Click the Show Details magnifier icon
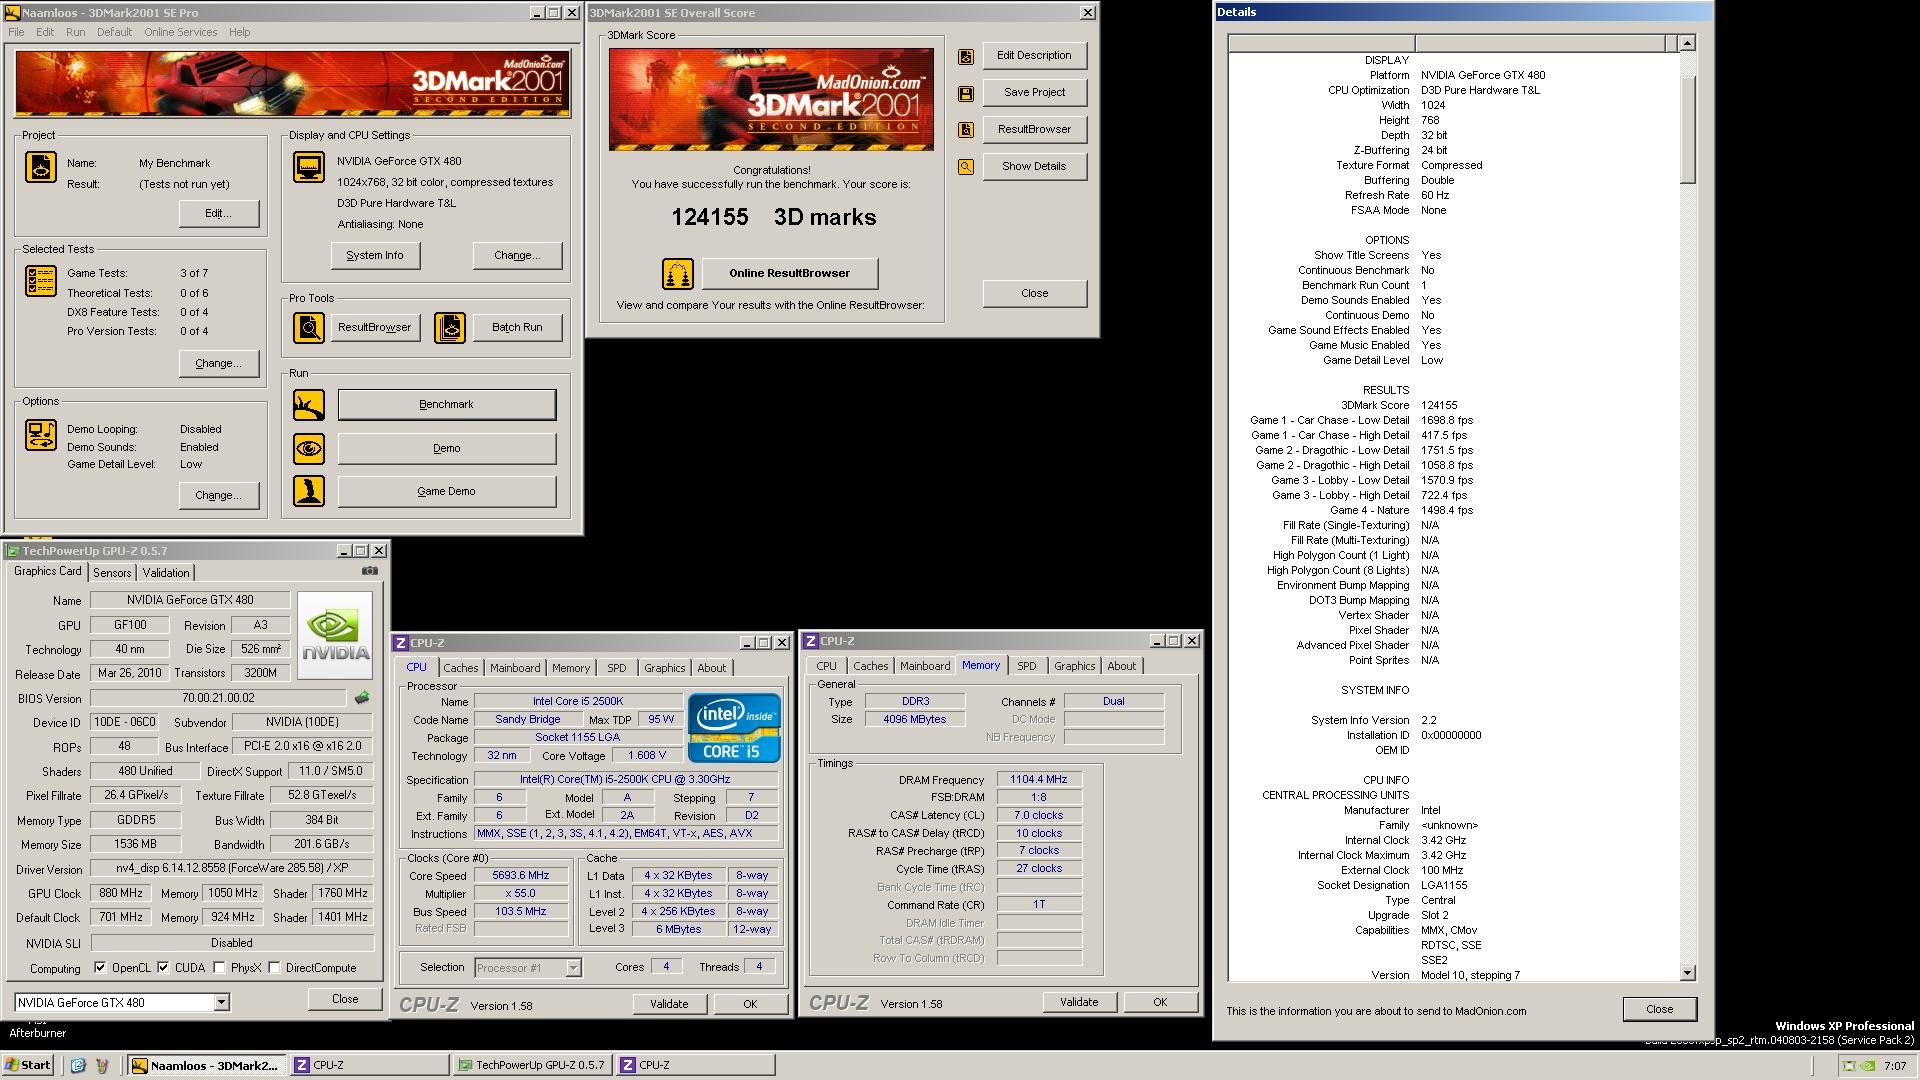This screenshot has width=1920, height=1080. 966,167
